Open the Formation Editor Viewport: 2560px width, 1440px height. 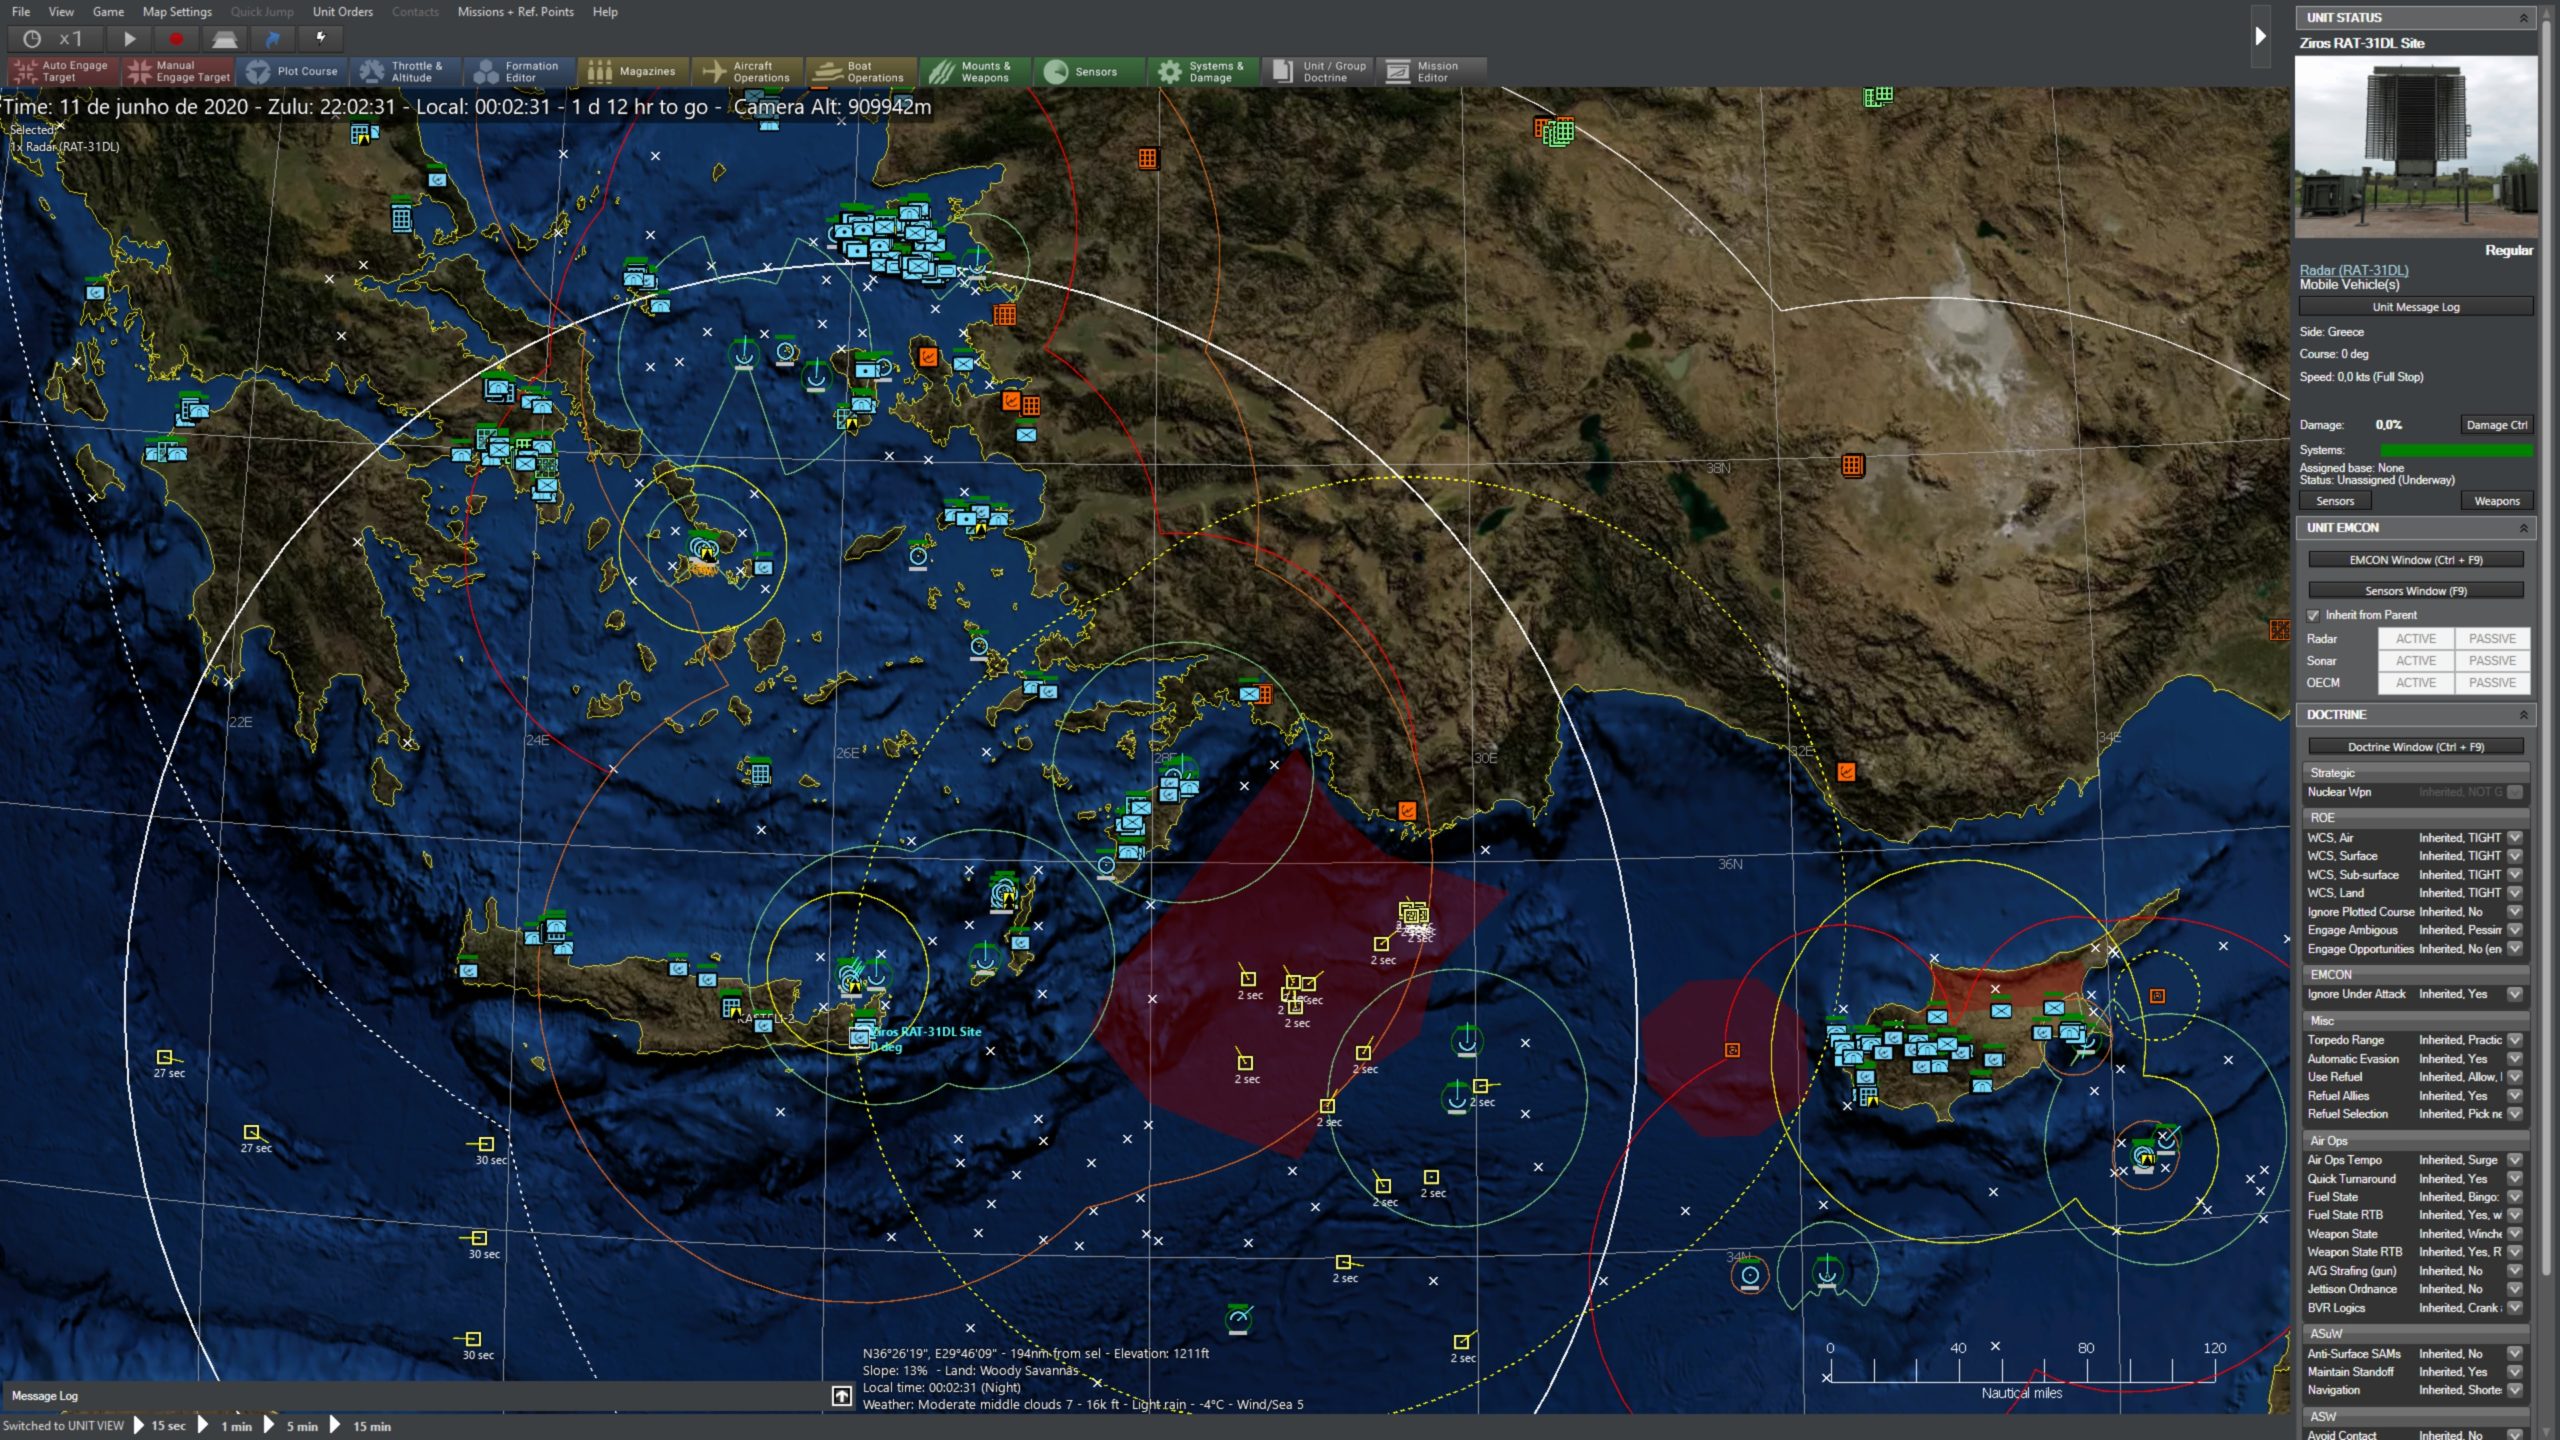[x=521, y=71]
